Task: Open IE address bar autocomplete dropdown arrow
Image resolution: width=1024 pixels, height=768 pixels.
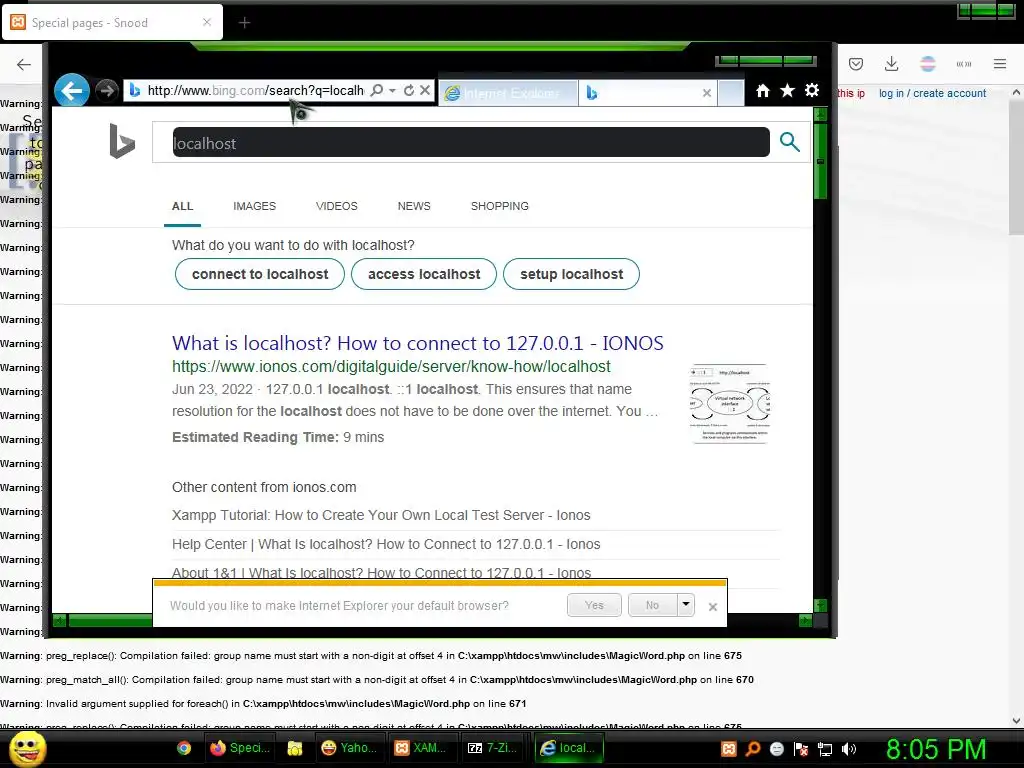Action: 392,90
